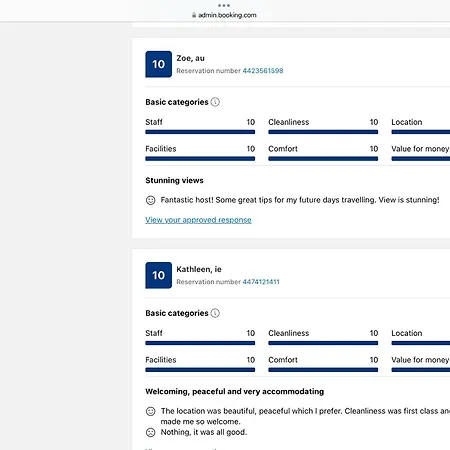
Task: Click the 'Stunning views' review title
Action: (174, 180)
